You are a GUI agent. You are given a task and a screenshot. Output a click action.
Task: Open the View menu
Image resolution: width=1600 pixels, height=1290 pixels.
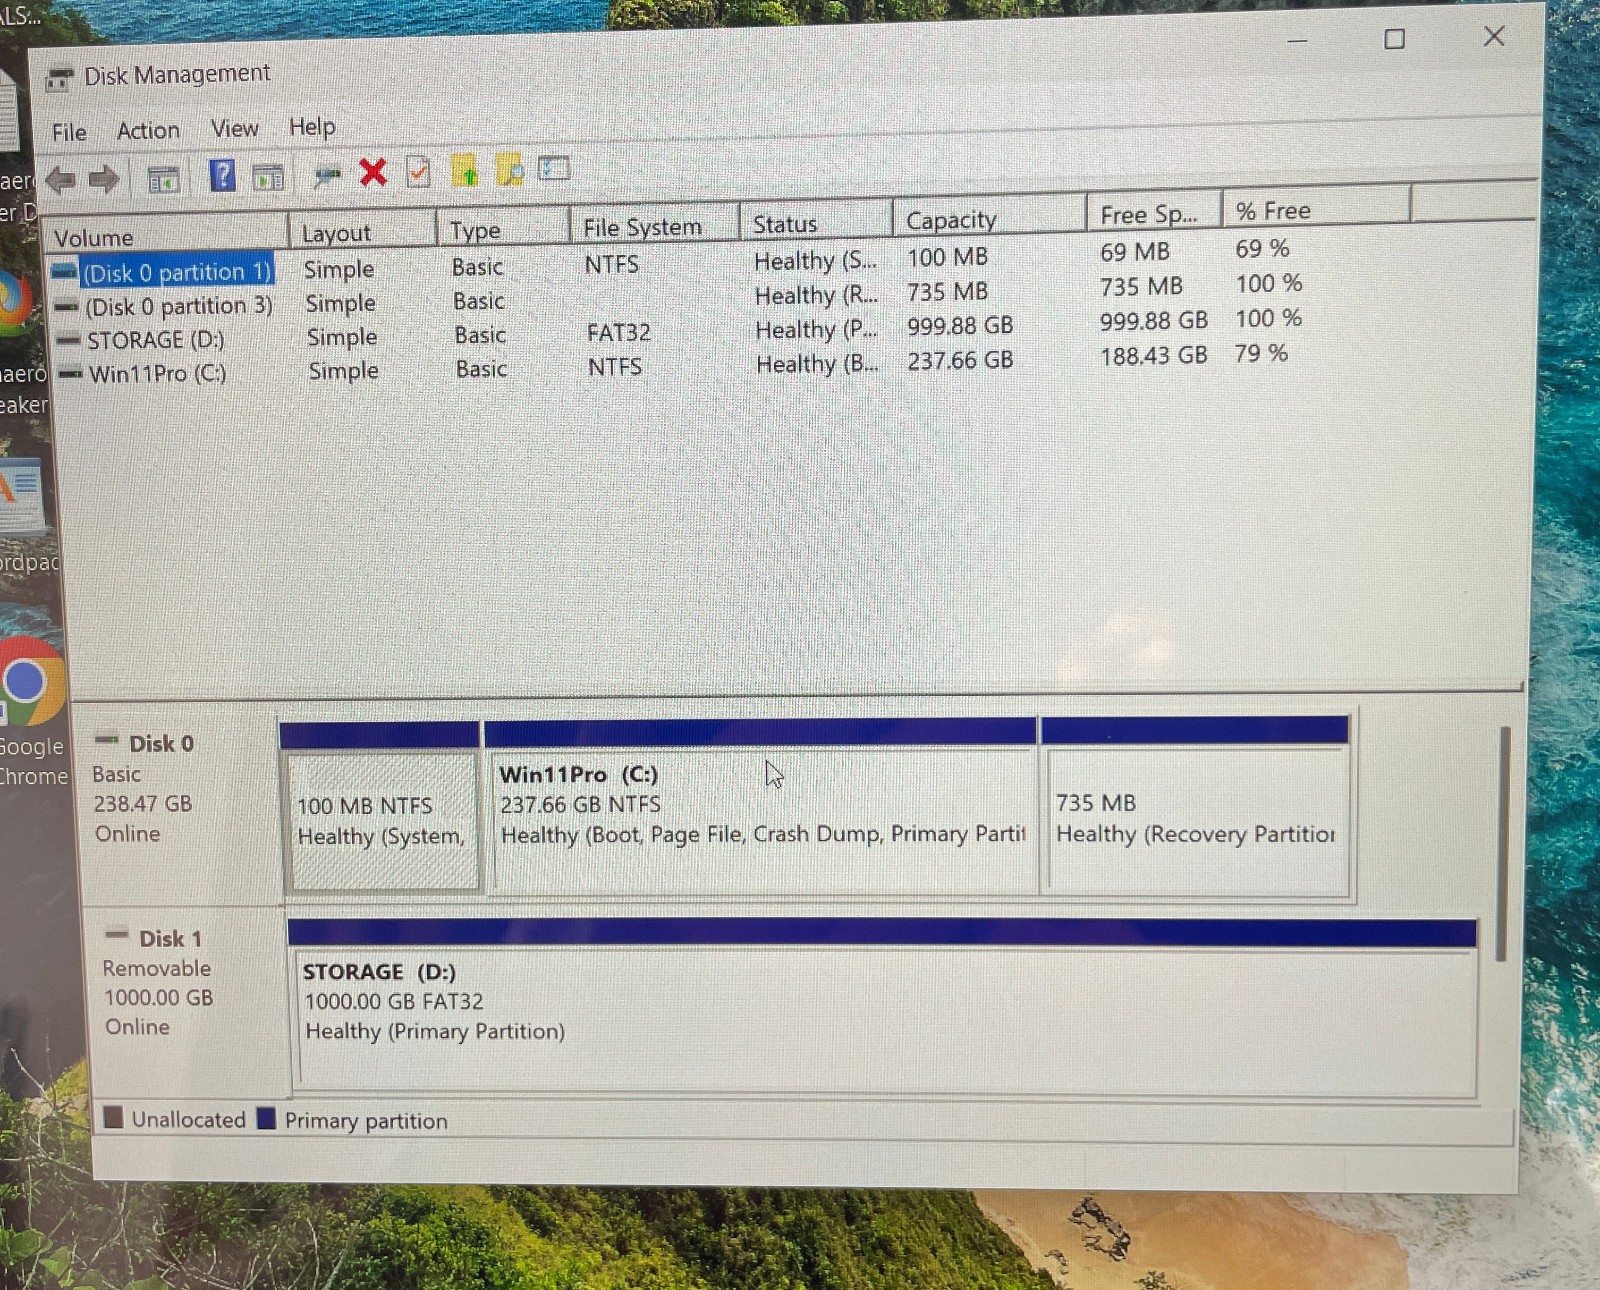[x=234, y=128]
